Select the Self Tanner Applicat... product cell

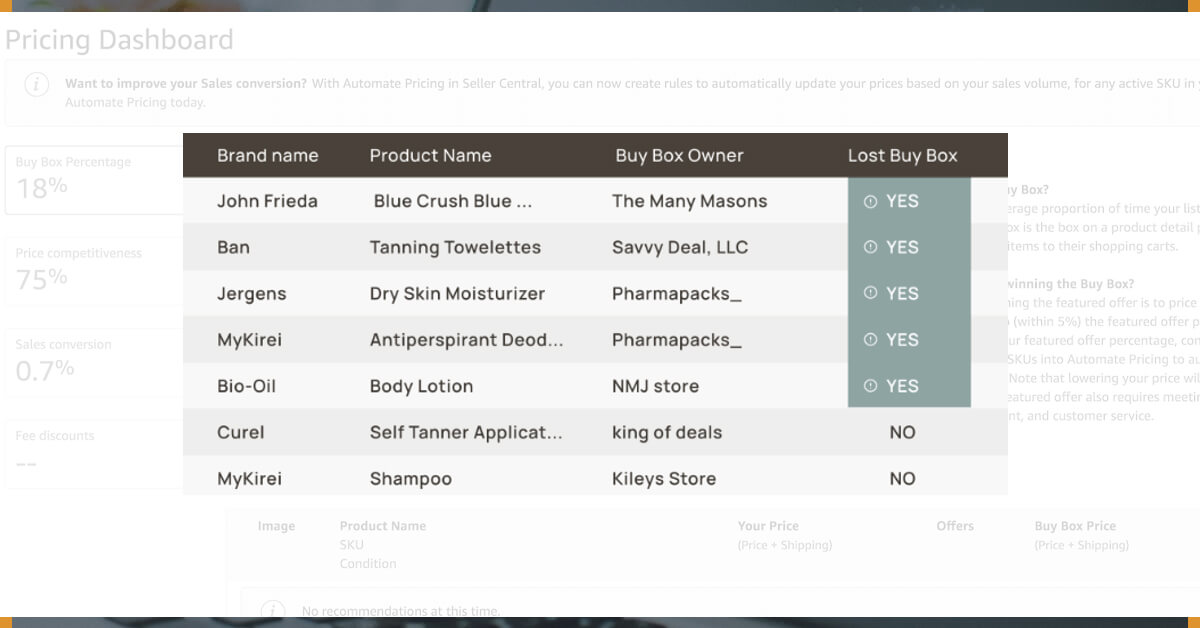coord(466,433)
